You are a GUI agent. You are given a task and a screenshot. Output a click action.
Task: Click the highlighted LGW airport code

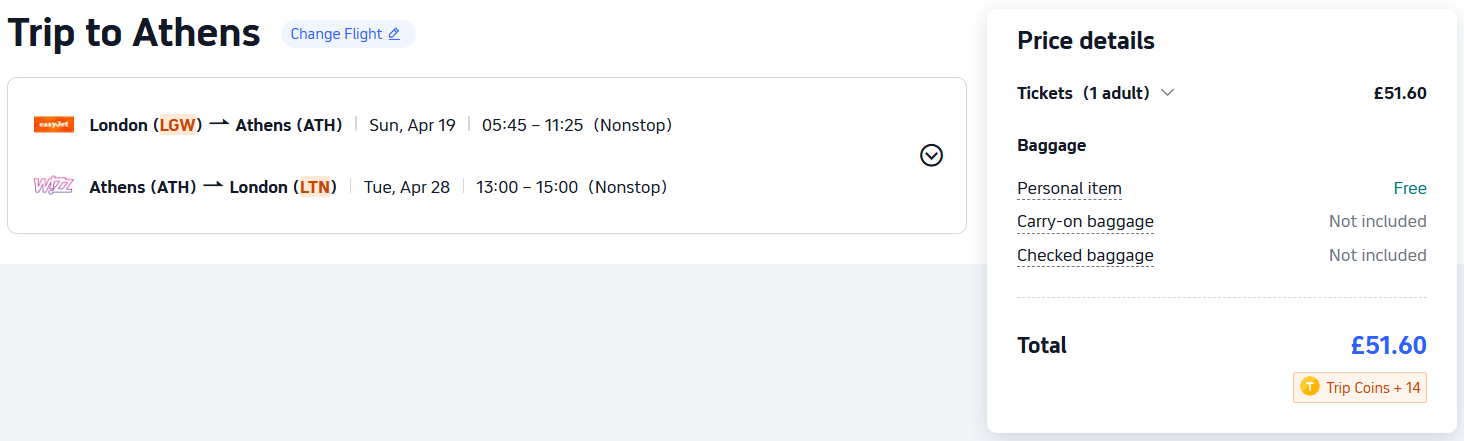179,125
